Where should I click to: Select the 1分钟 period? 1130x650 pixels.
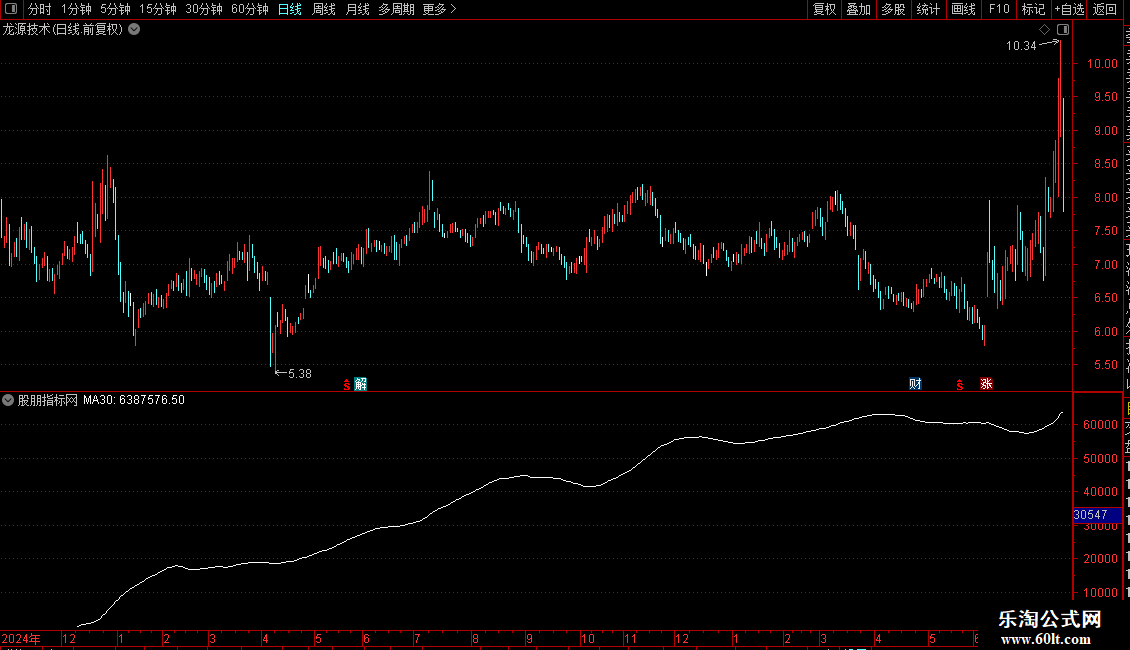(76, 9)
